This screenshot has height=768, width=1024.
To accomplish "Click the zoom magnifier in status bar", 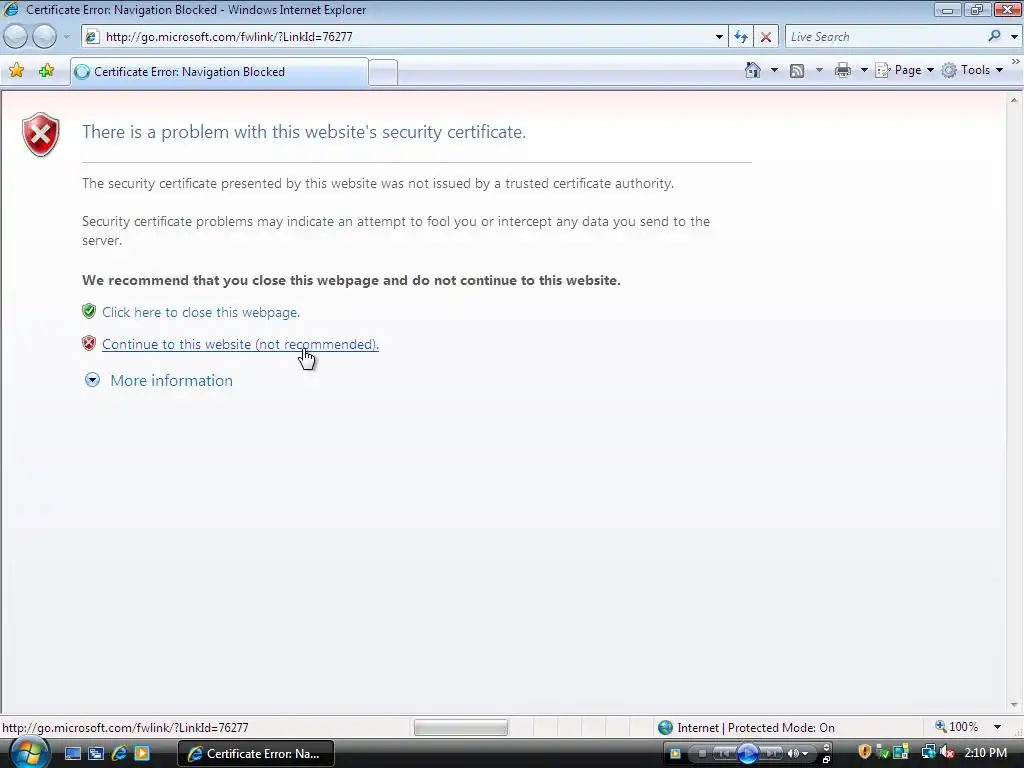I will click(x=940, y=726).
